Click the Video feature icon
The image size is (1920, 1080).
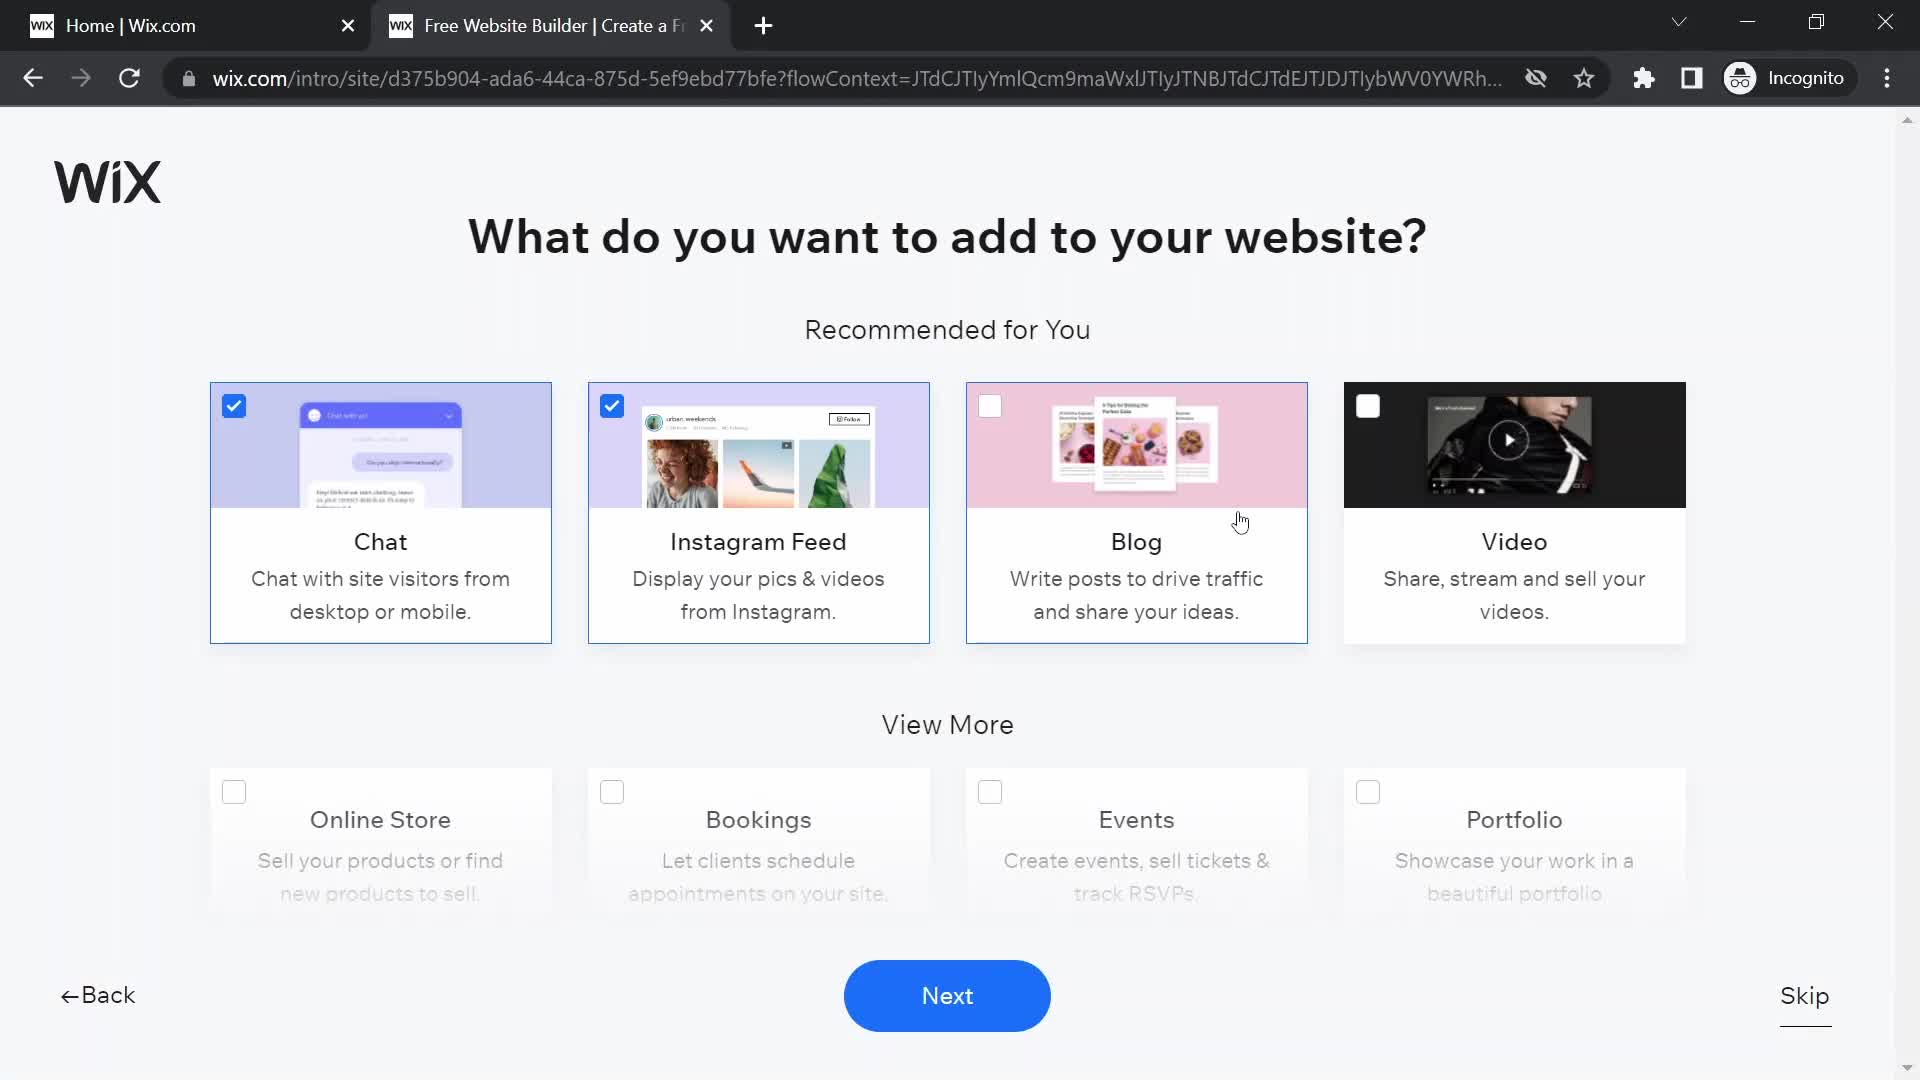click(1514, 444)
